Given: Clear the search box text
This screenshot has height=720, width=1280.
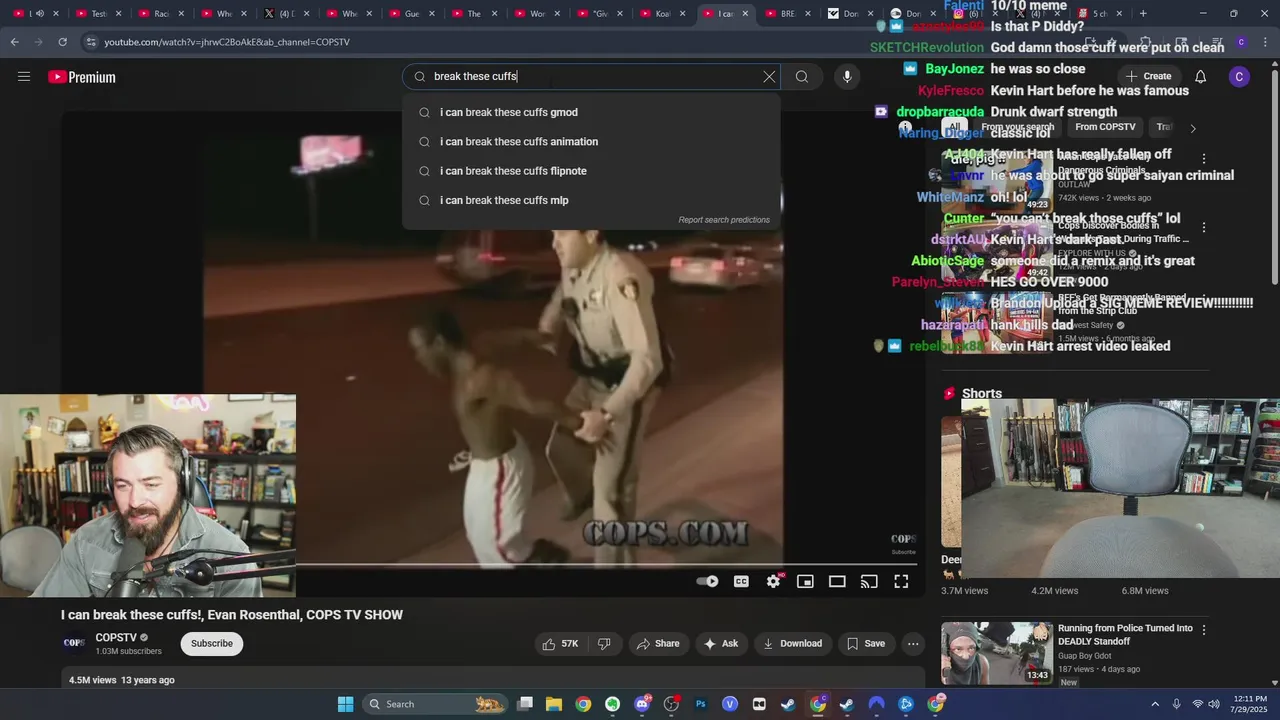Looking at the screenshot, I should coord(769,77).
